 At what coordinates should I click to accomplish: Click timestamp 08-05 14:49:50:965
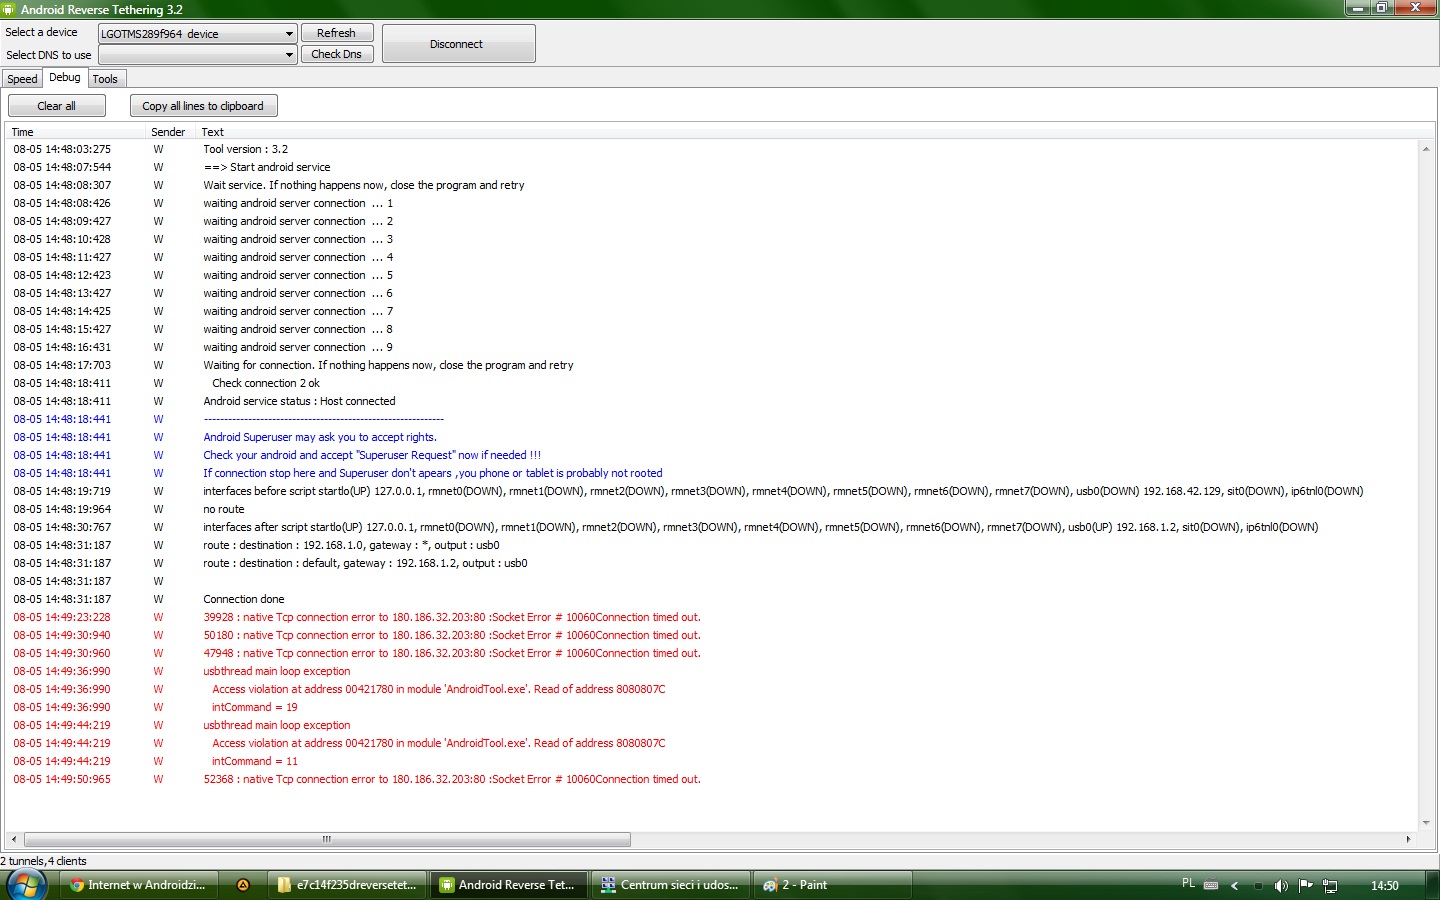[x=62, y=779]
